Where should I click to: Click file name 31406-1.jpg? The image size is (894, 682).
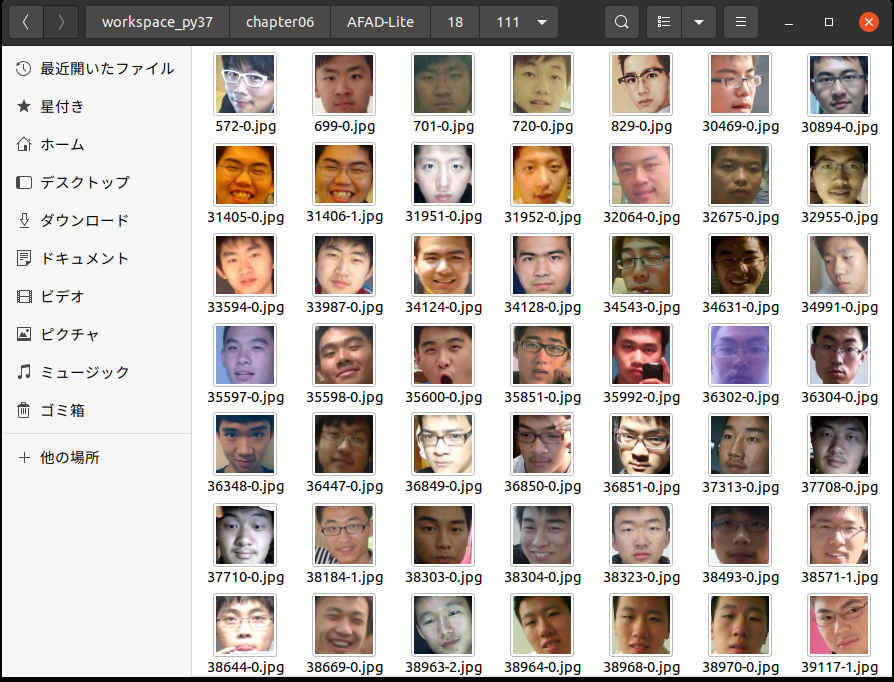[344, 217]
